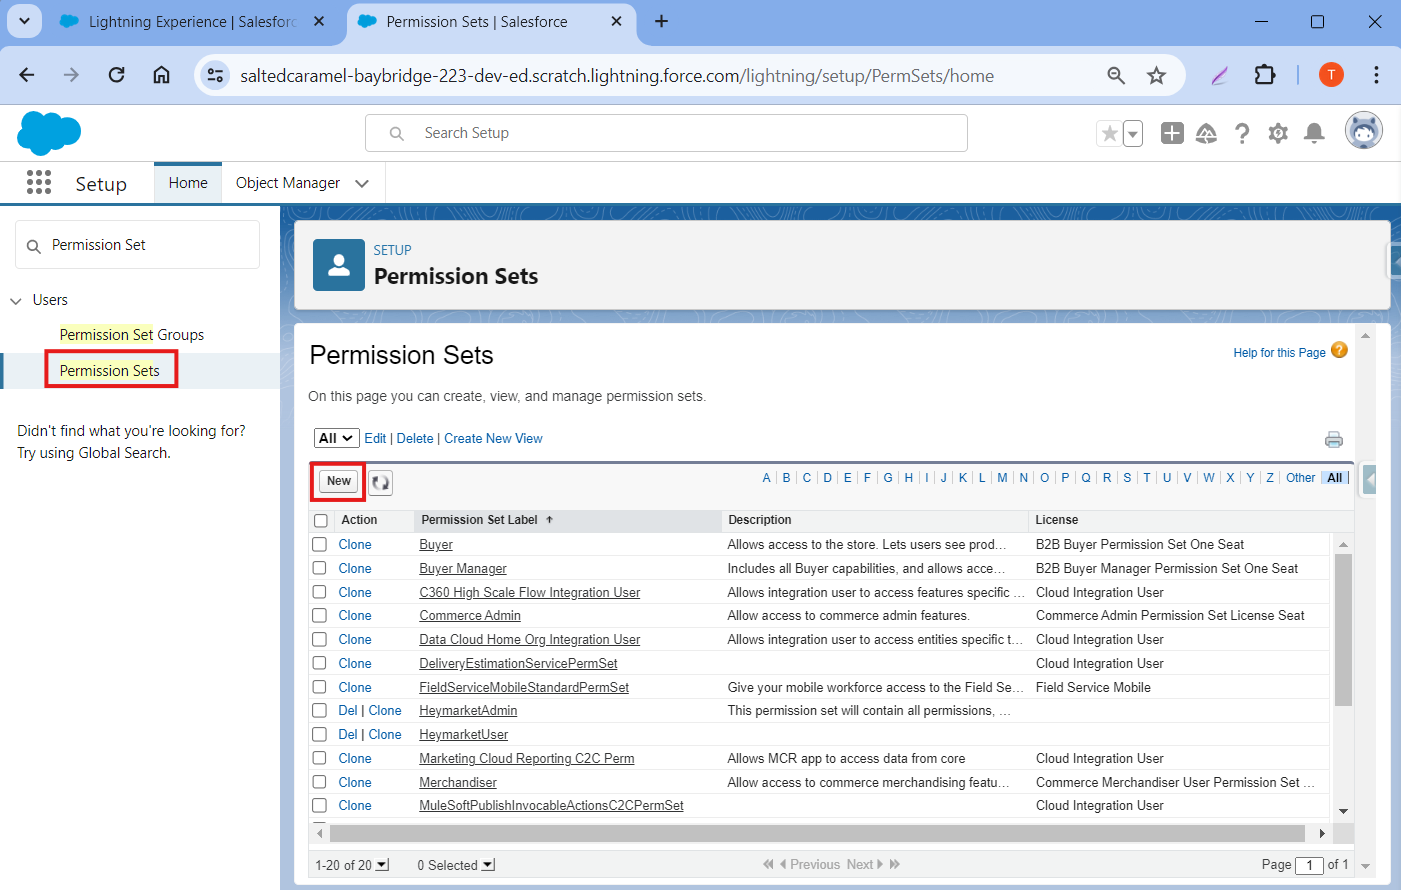
Task: Tick the checkbox for Buyer Manager row
Action: 320,568
